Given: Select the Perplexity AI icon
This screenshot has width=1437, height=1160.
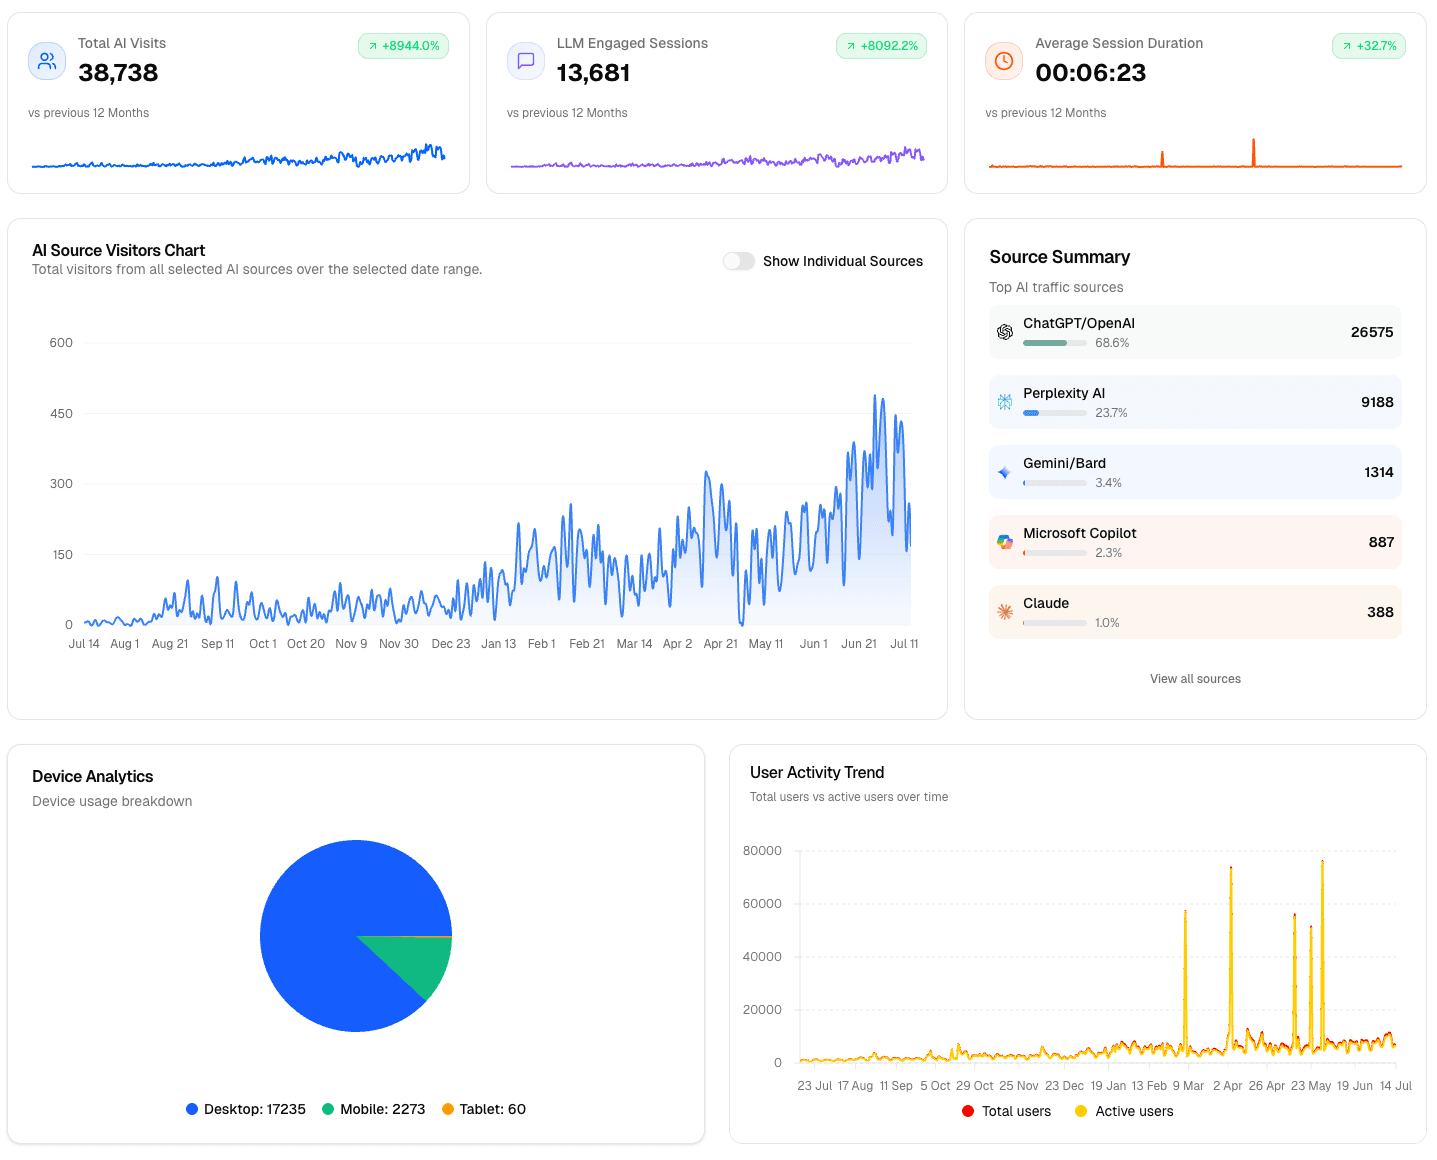Looking at the screenshot, I should (x=1004, y=401).
